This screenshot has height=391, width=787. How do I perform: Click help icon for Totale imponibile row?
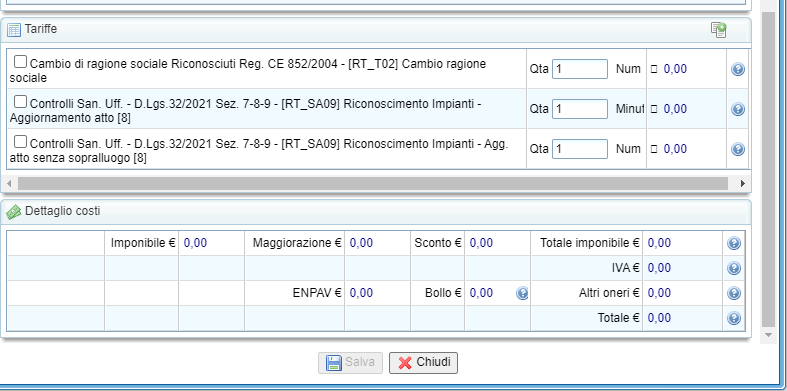point(734,243)
